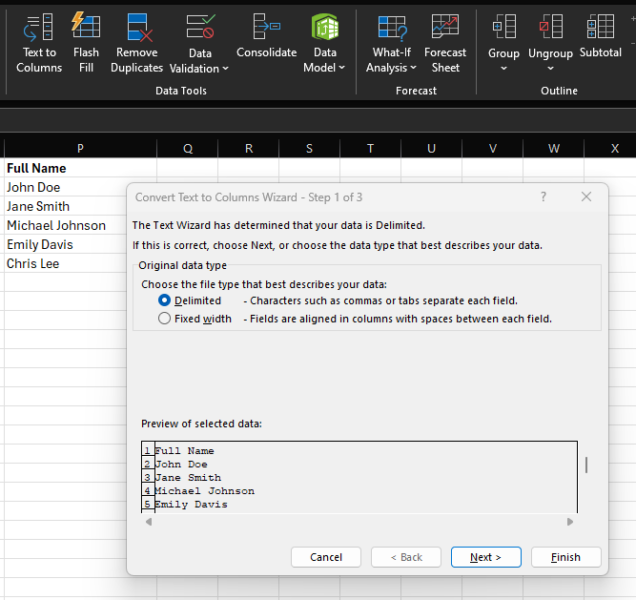Click the preview's left scroll arrow
Image resolution: width=636 pixels, height=600 pixels.
[149, 521]
